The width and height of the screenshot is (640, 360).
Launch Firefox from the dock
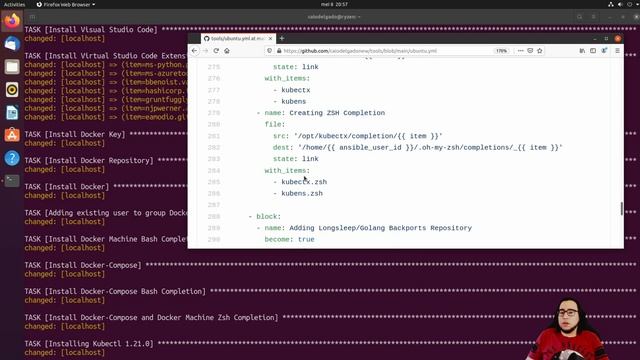tap(12, 20)
